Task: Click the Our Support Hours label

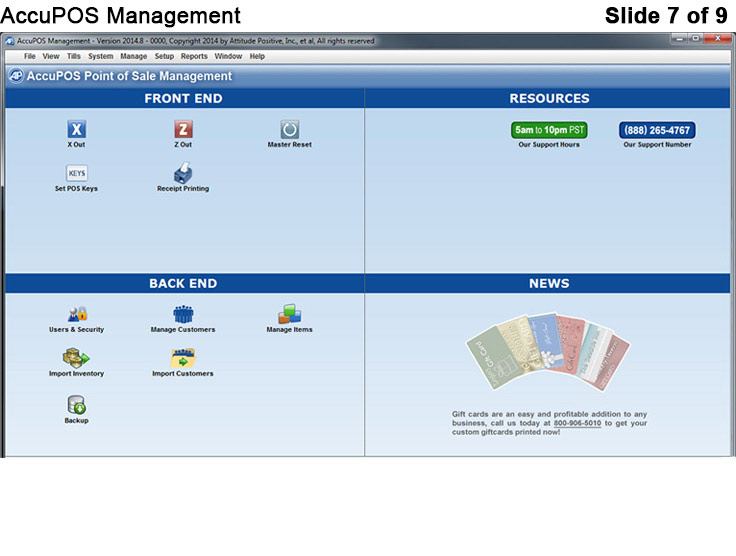Action: tap(549, 145)
